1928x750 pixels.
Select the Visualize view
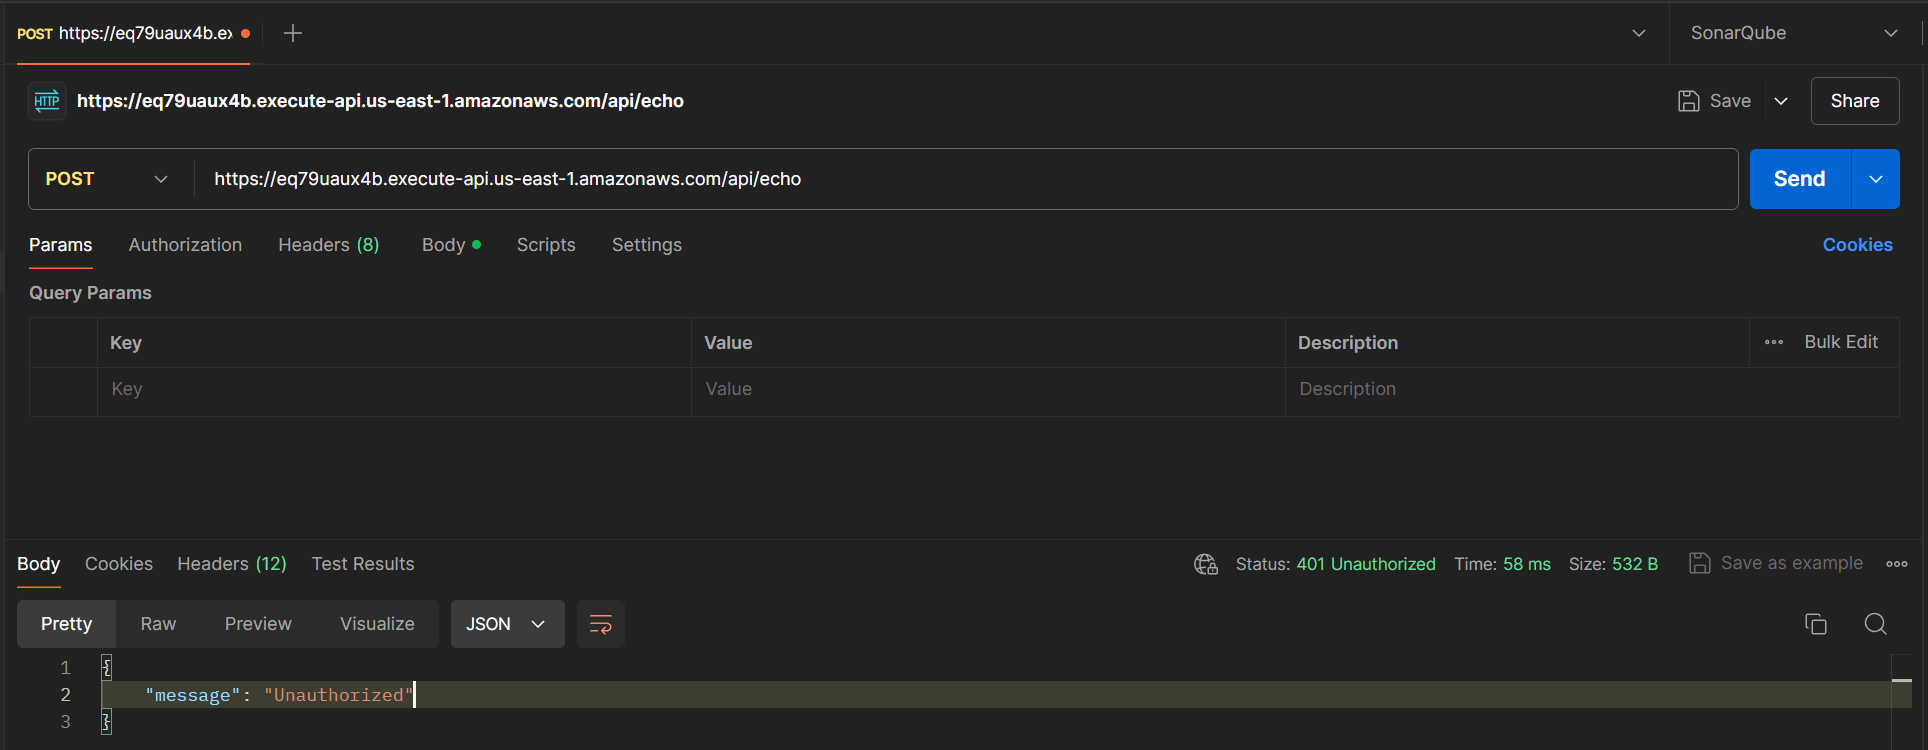coord(377,624)
